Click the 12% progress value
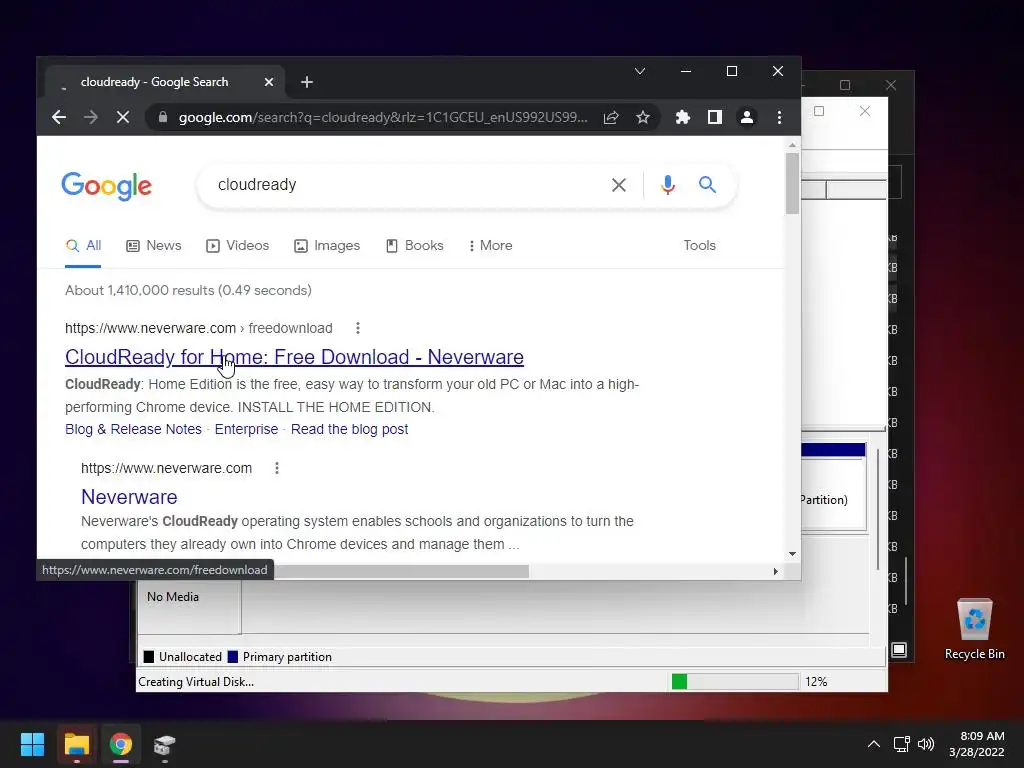1024x768 pixels. [816, 682]
